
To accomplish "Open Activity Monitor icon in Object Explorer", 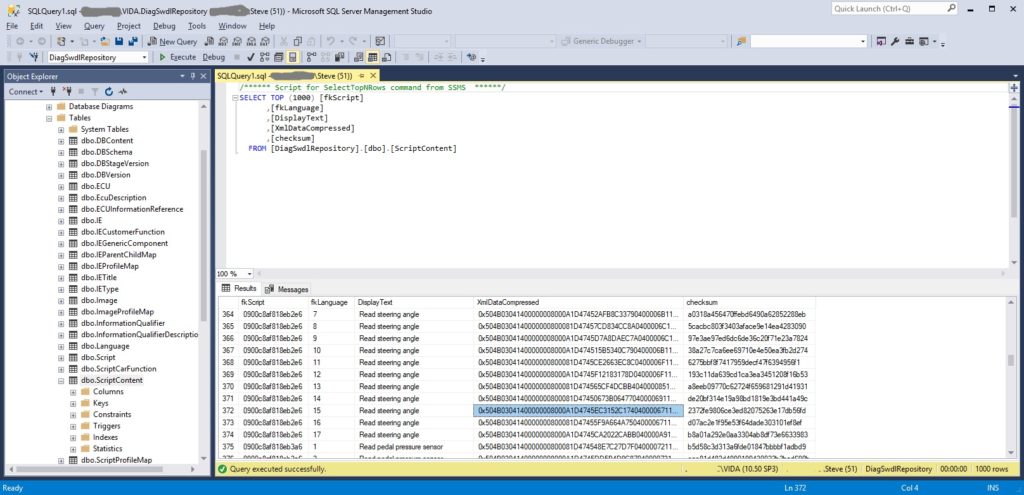I will 122,91.
